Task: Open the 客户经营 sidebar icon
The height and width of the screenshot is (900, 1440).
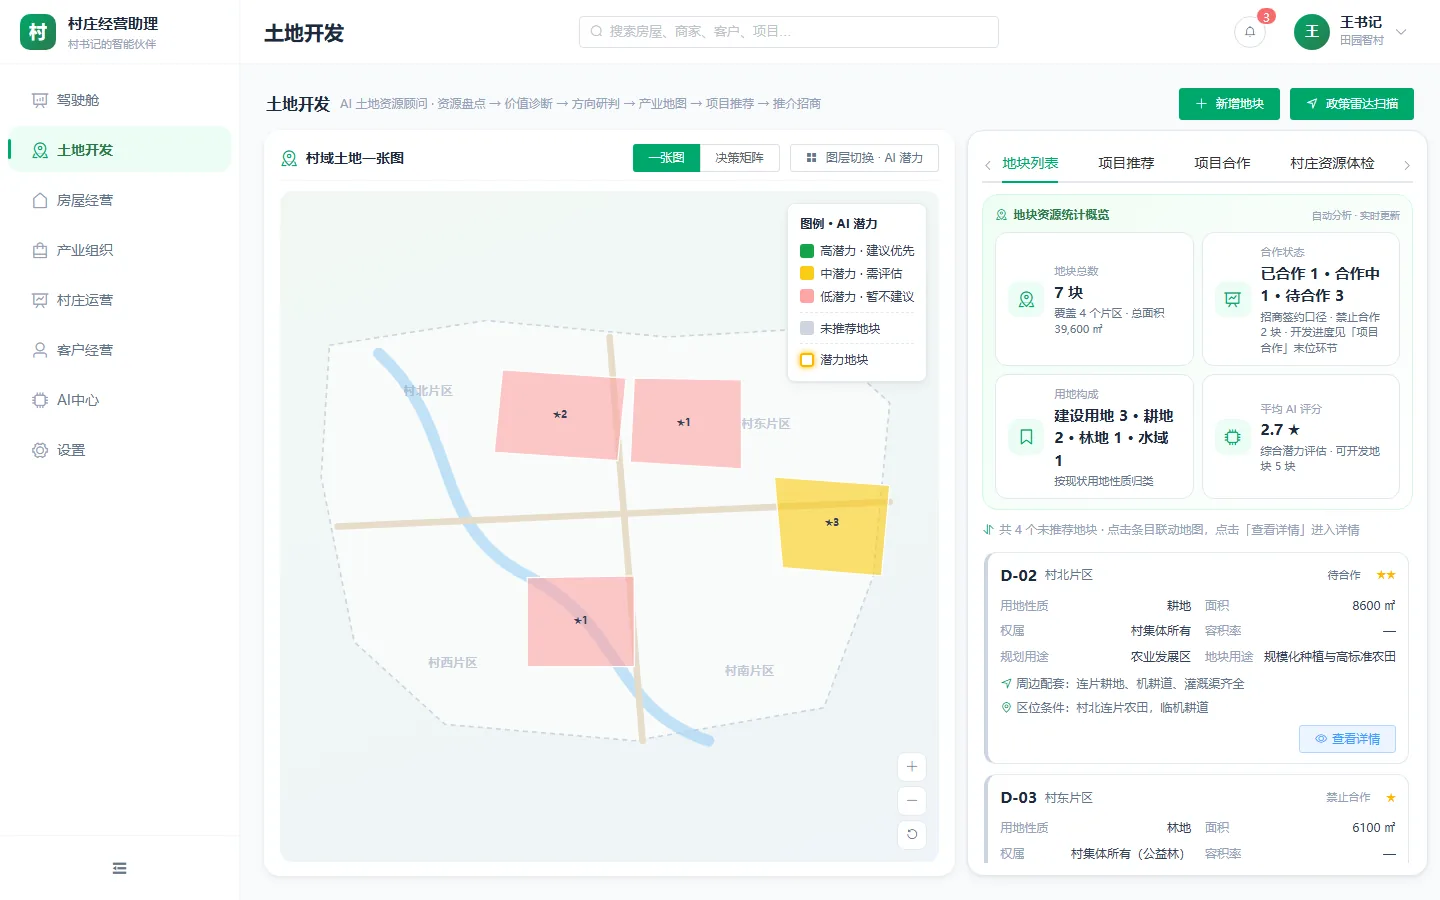Action: coord(40,350)
